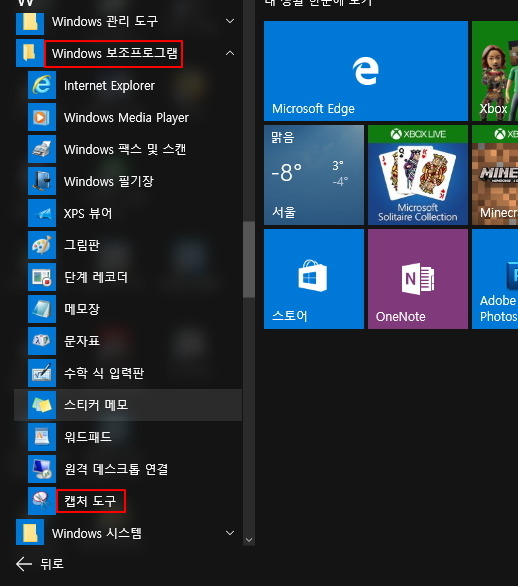Screen dimensions: 518x586
Task: Expand Windows 시스템 chevron
Action: tap(230, 533)
